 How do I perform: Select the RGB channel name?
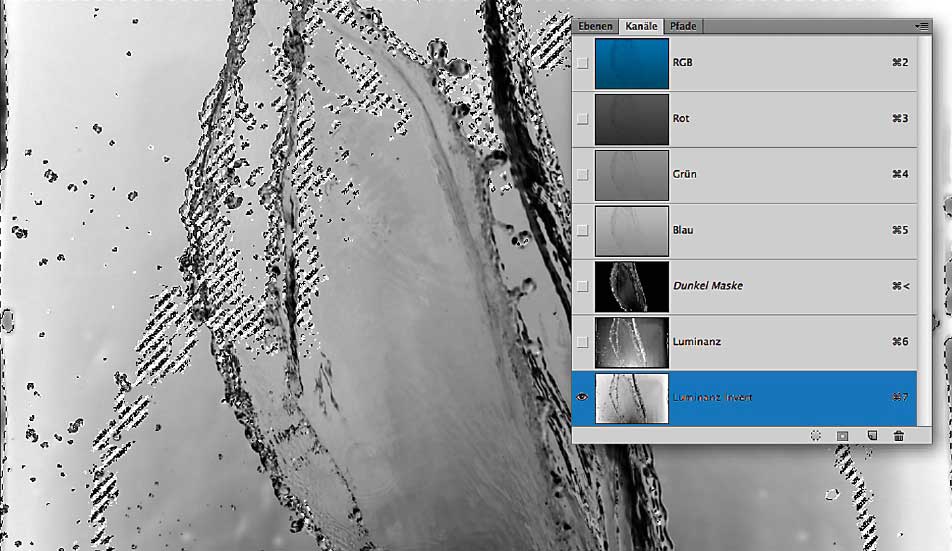point(682,63)
